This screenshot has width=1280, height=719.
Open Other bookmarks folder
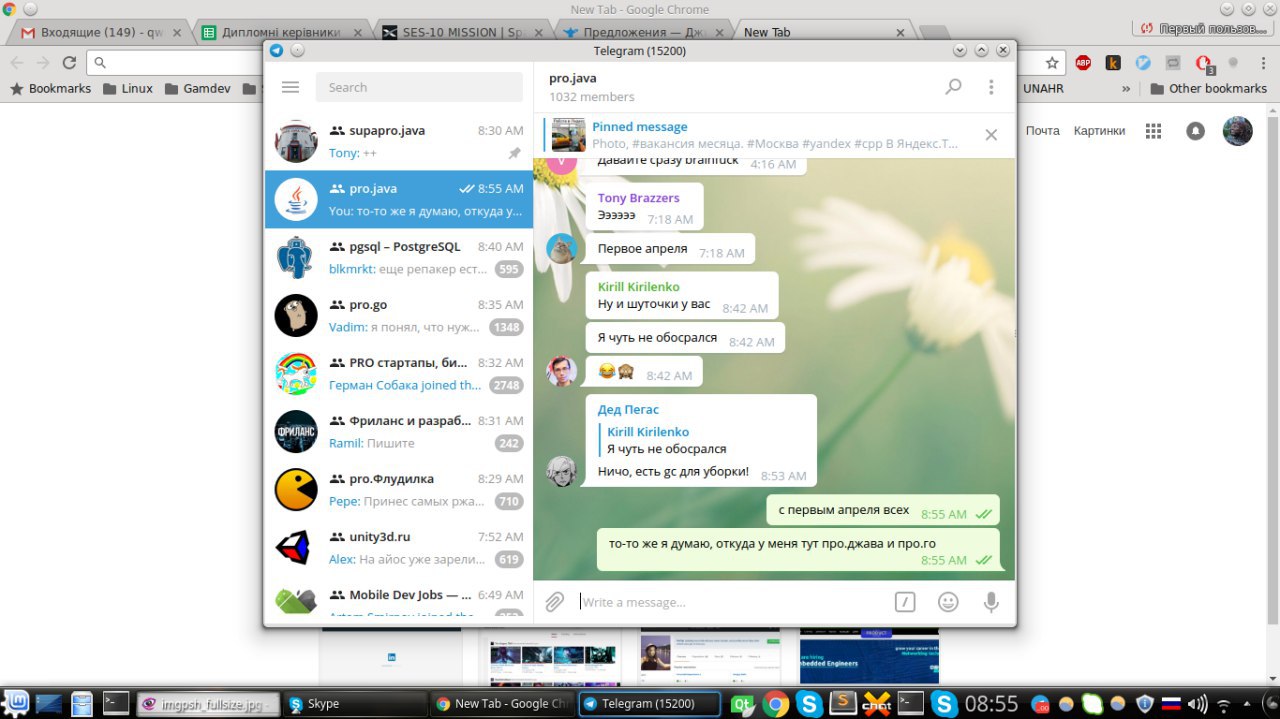click(x=1209, y=88)
